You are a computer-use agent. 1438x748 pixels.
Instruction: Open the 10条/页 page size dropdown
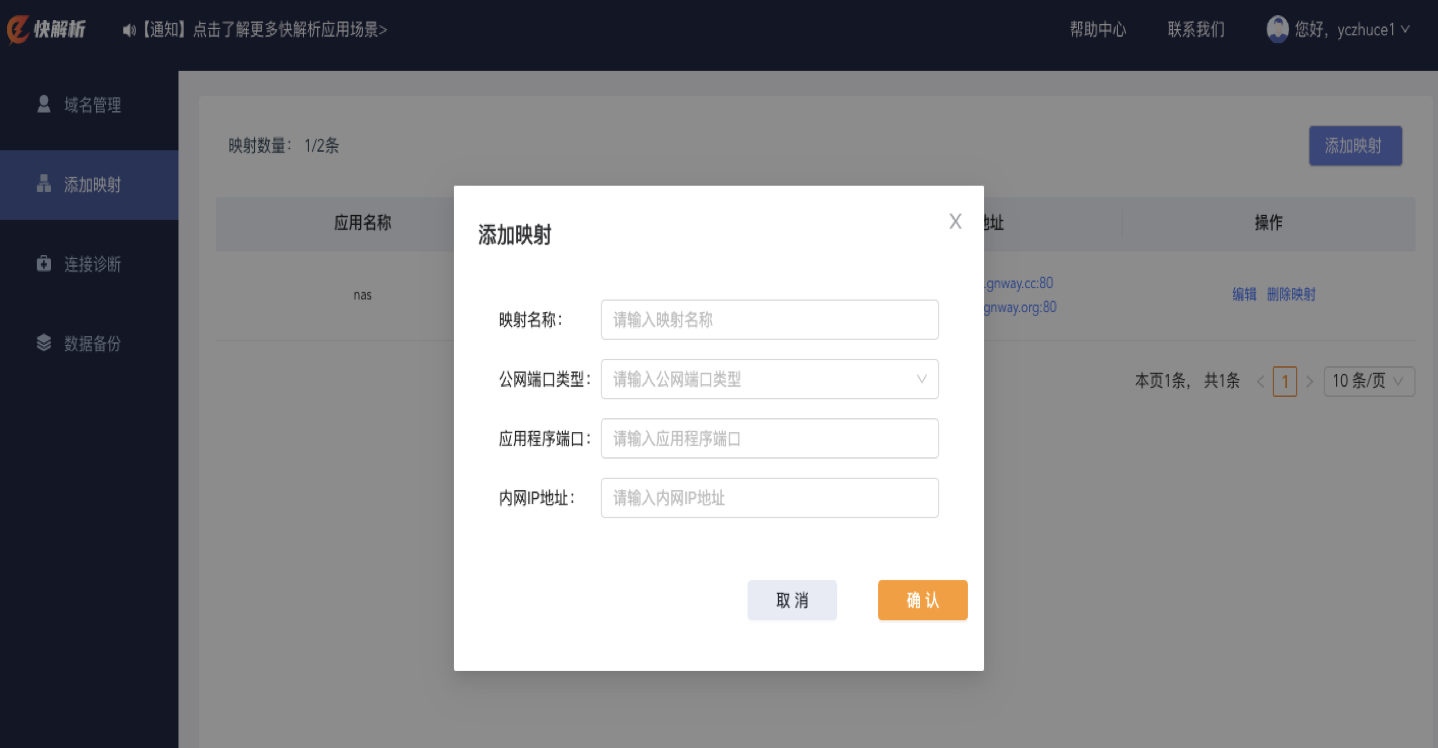(1368, 381)
